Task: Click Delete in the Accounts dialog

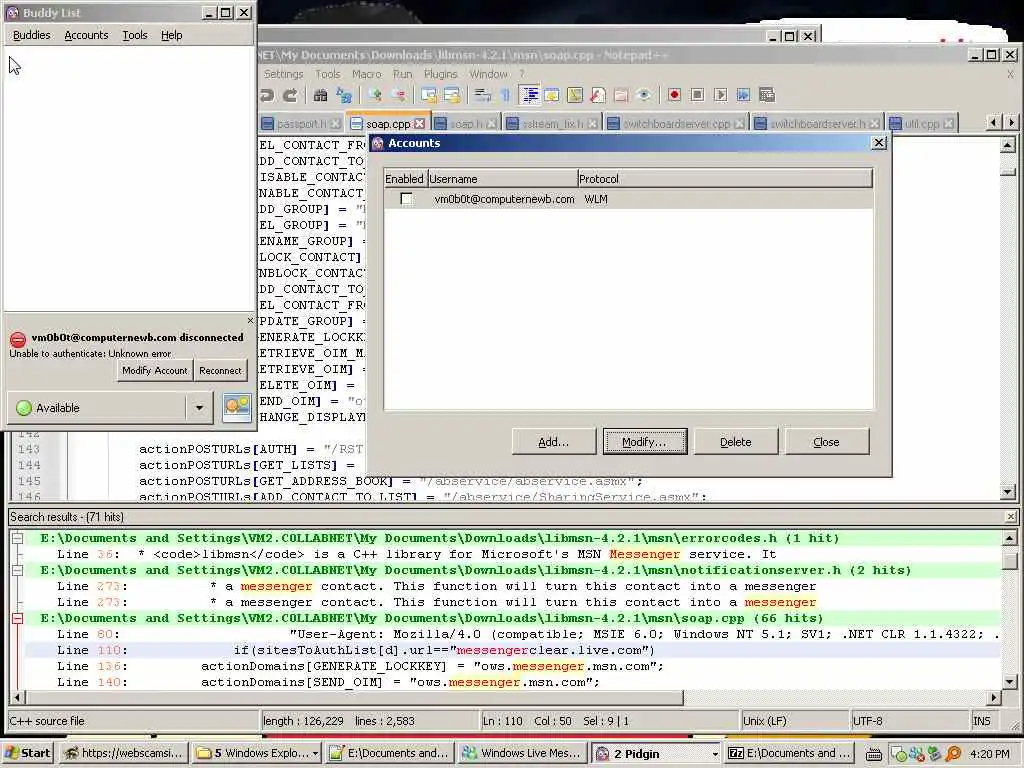Action: (735, 442)
